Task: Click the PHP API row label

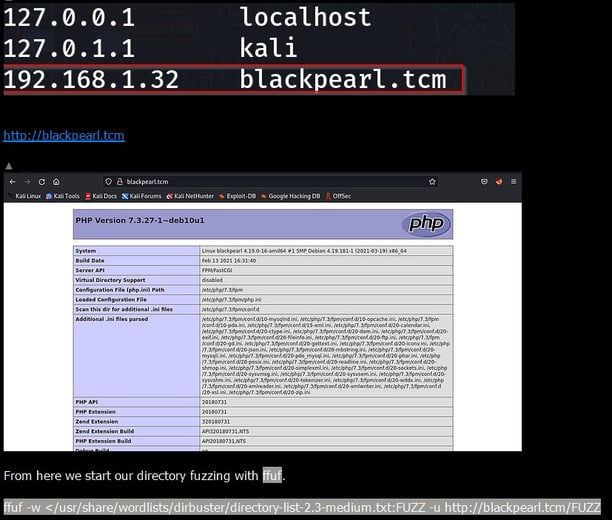Action: 87,402
